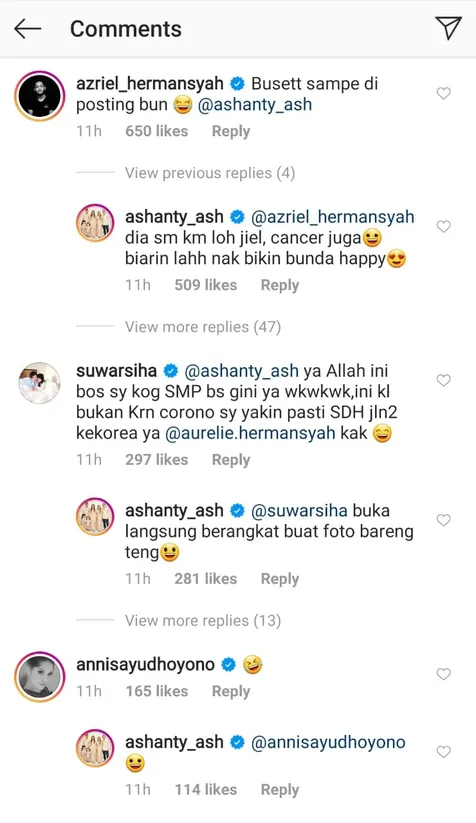Screen dimensions: 476x823
Task: Reply to azriel_hermansyah's comment
Action: 231,131
